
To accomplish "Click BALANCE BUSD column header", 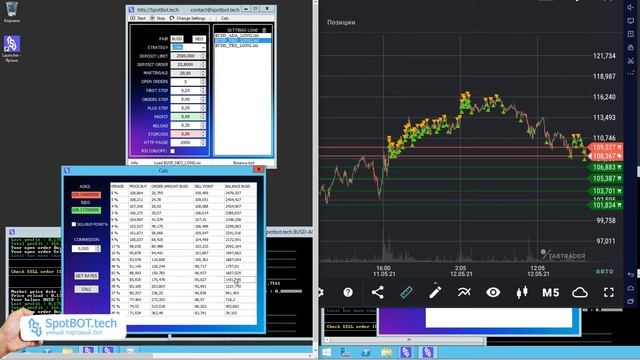I will [238, 187].
